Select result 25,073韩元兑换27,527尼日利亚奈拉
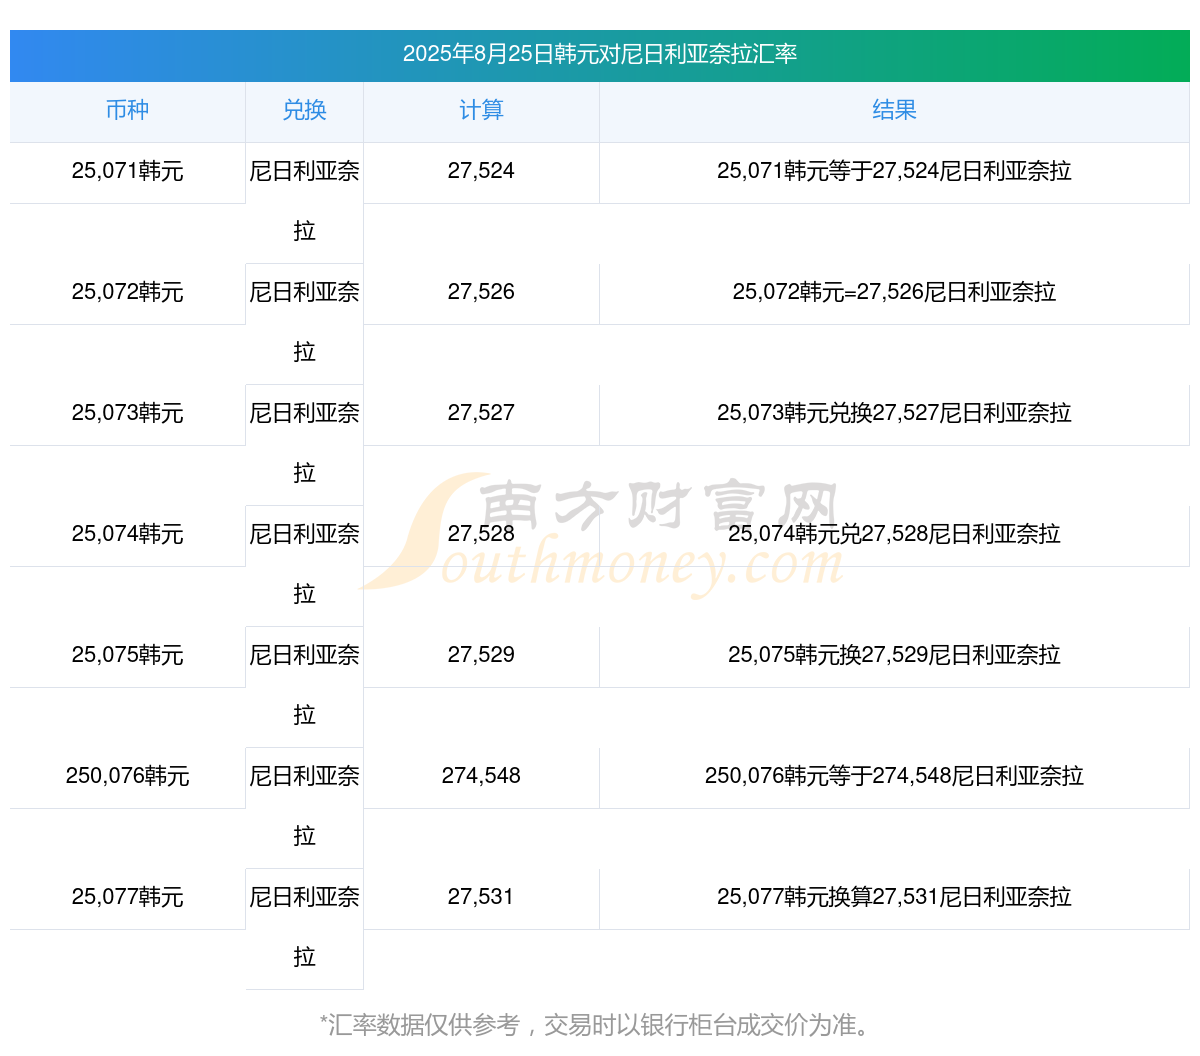 [x=894, y=413]
